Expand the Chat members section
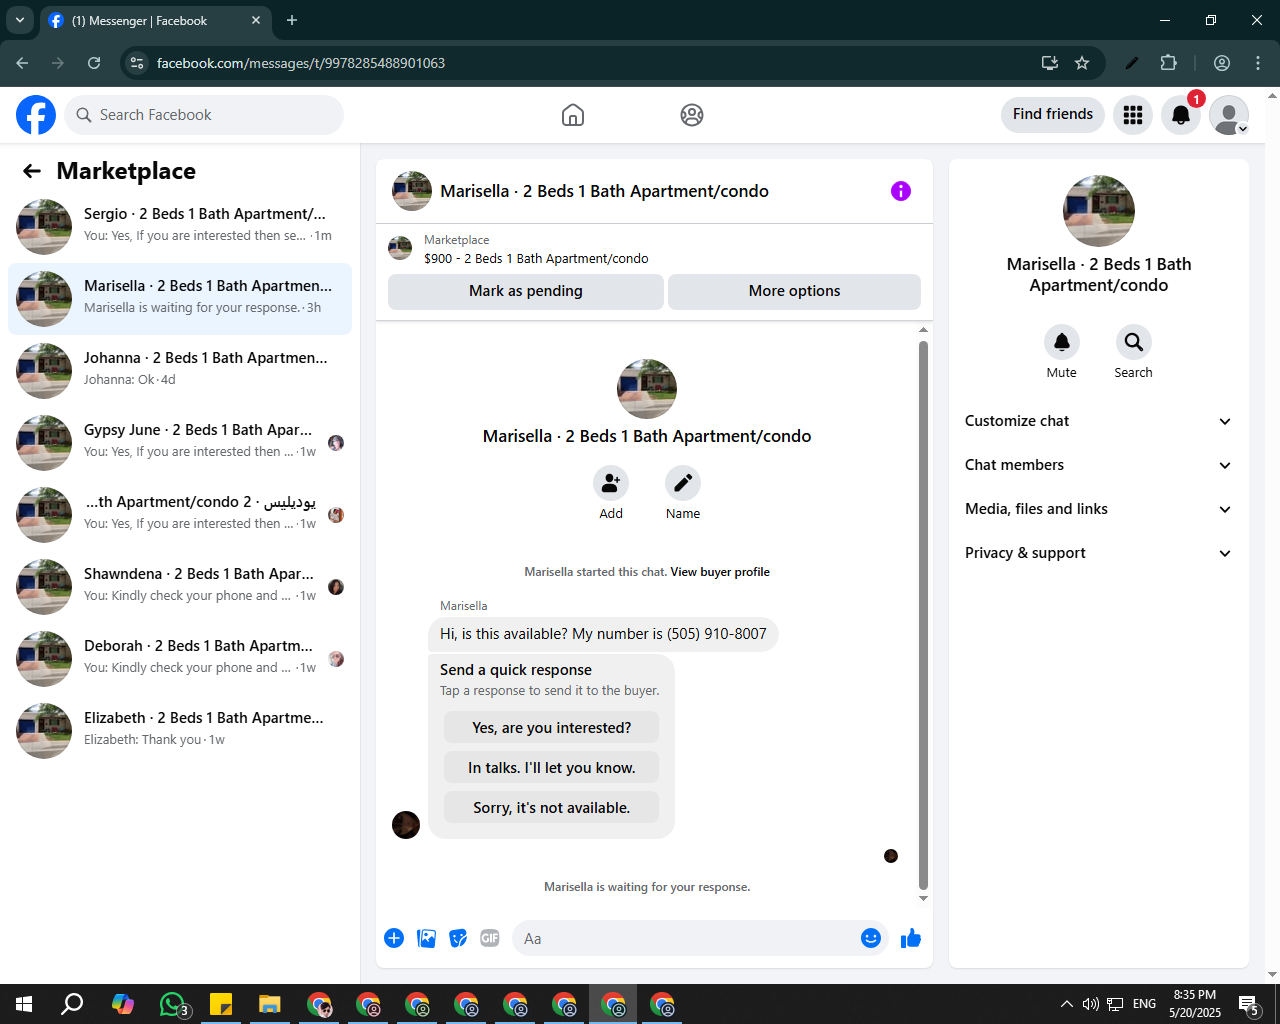 (x=1098, y=465)
